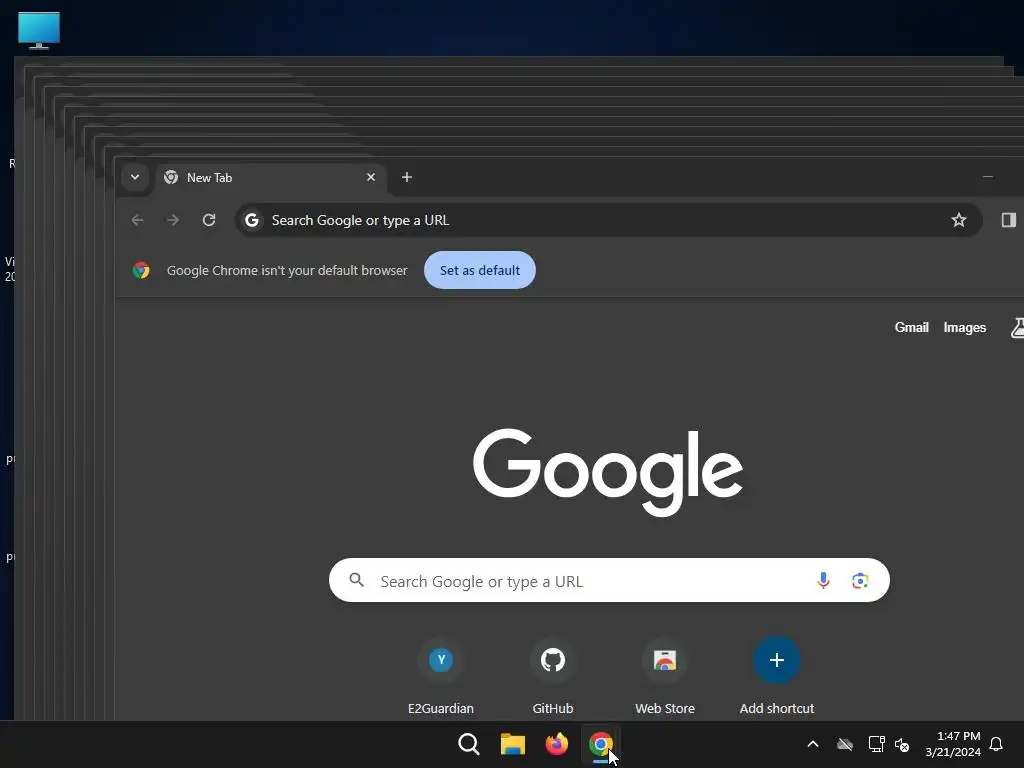Click the OneDrive cloud tray icon

click(x=845, y=744)
